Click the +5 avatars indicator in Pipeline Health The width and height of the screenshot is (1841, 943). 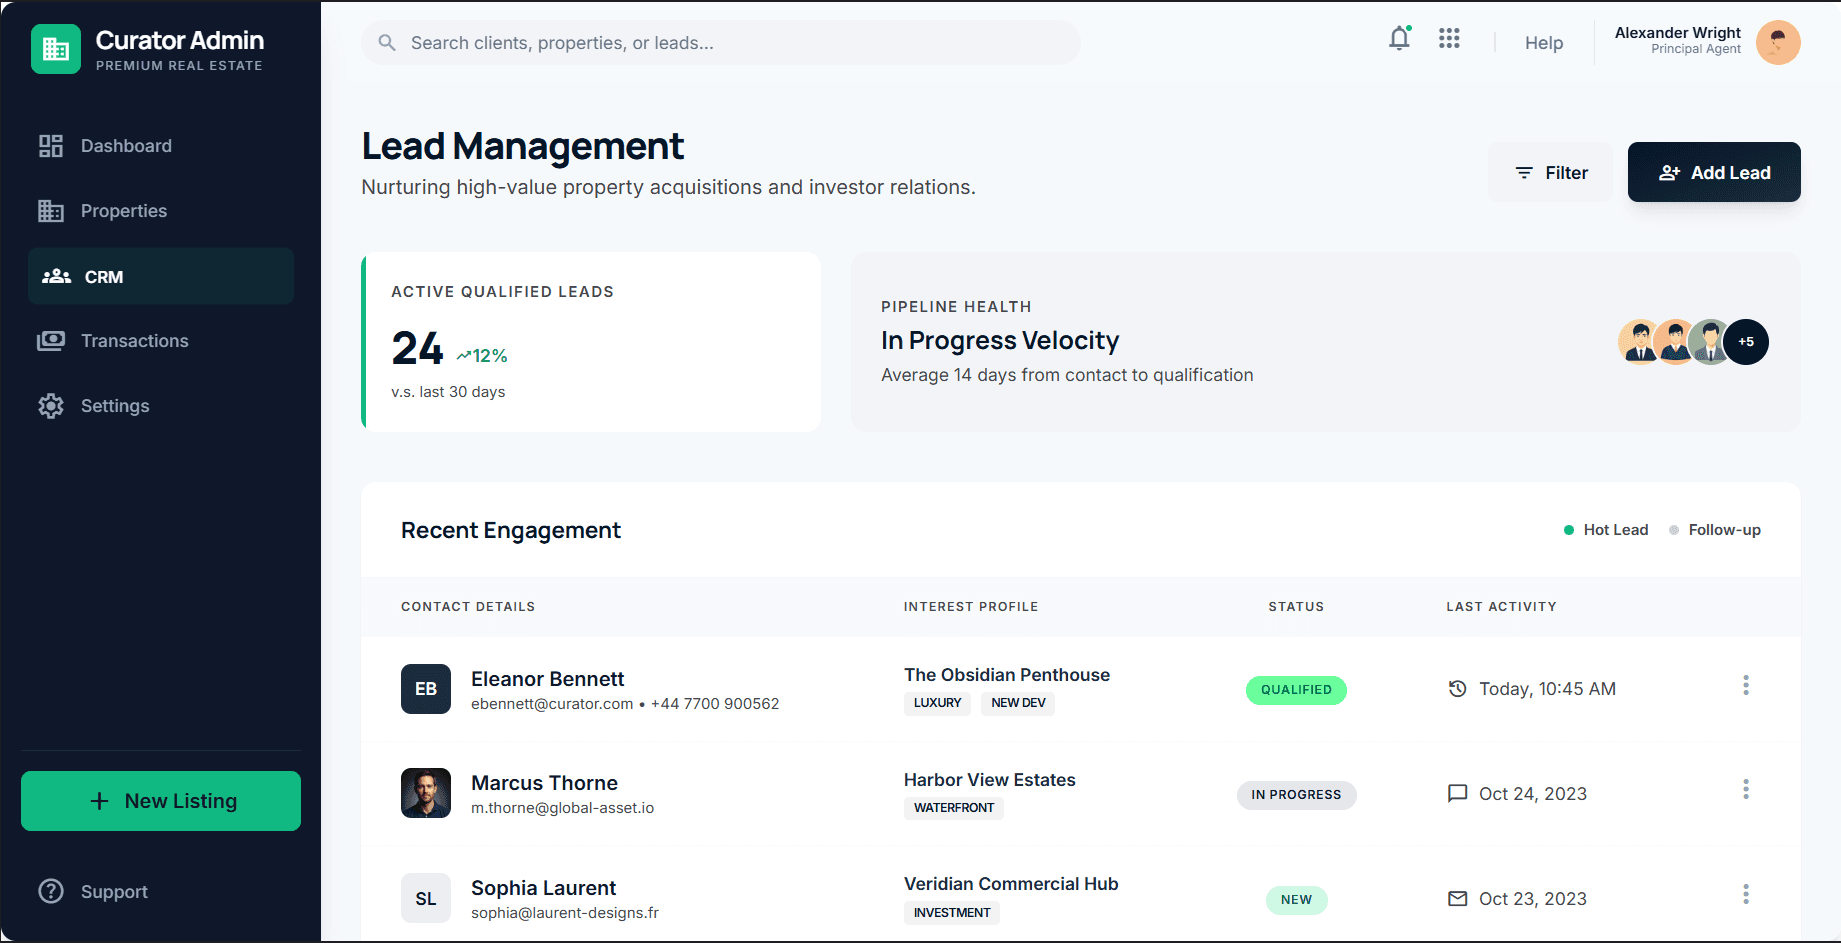coord(1746,341)
